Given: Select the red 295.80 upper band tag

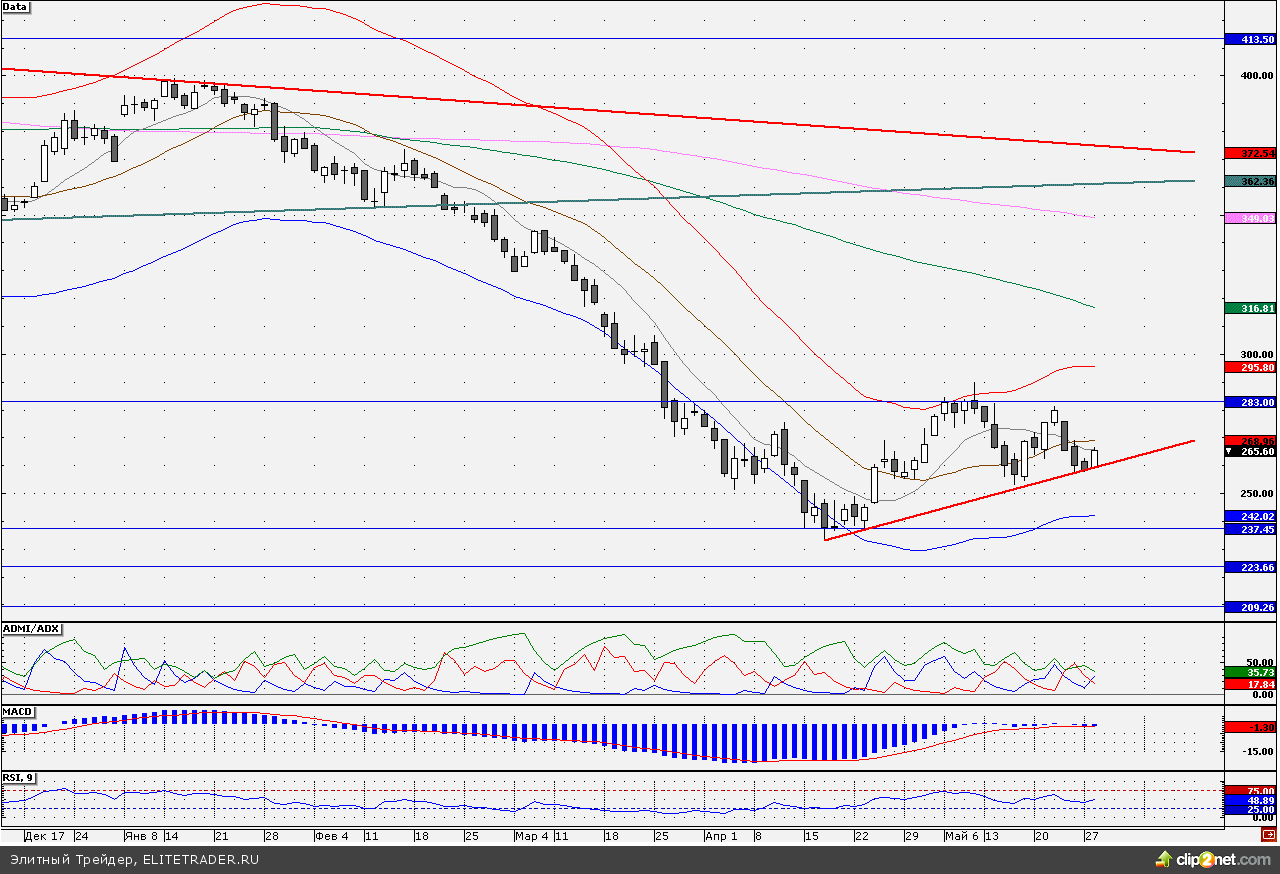Looking at the screenshot, I should point(1250,367).
